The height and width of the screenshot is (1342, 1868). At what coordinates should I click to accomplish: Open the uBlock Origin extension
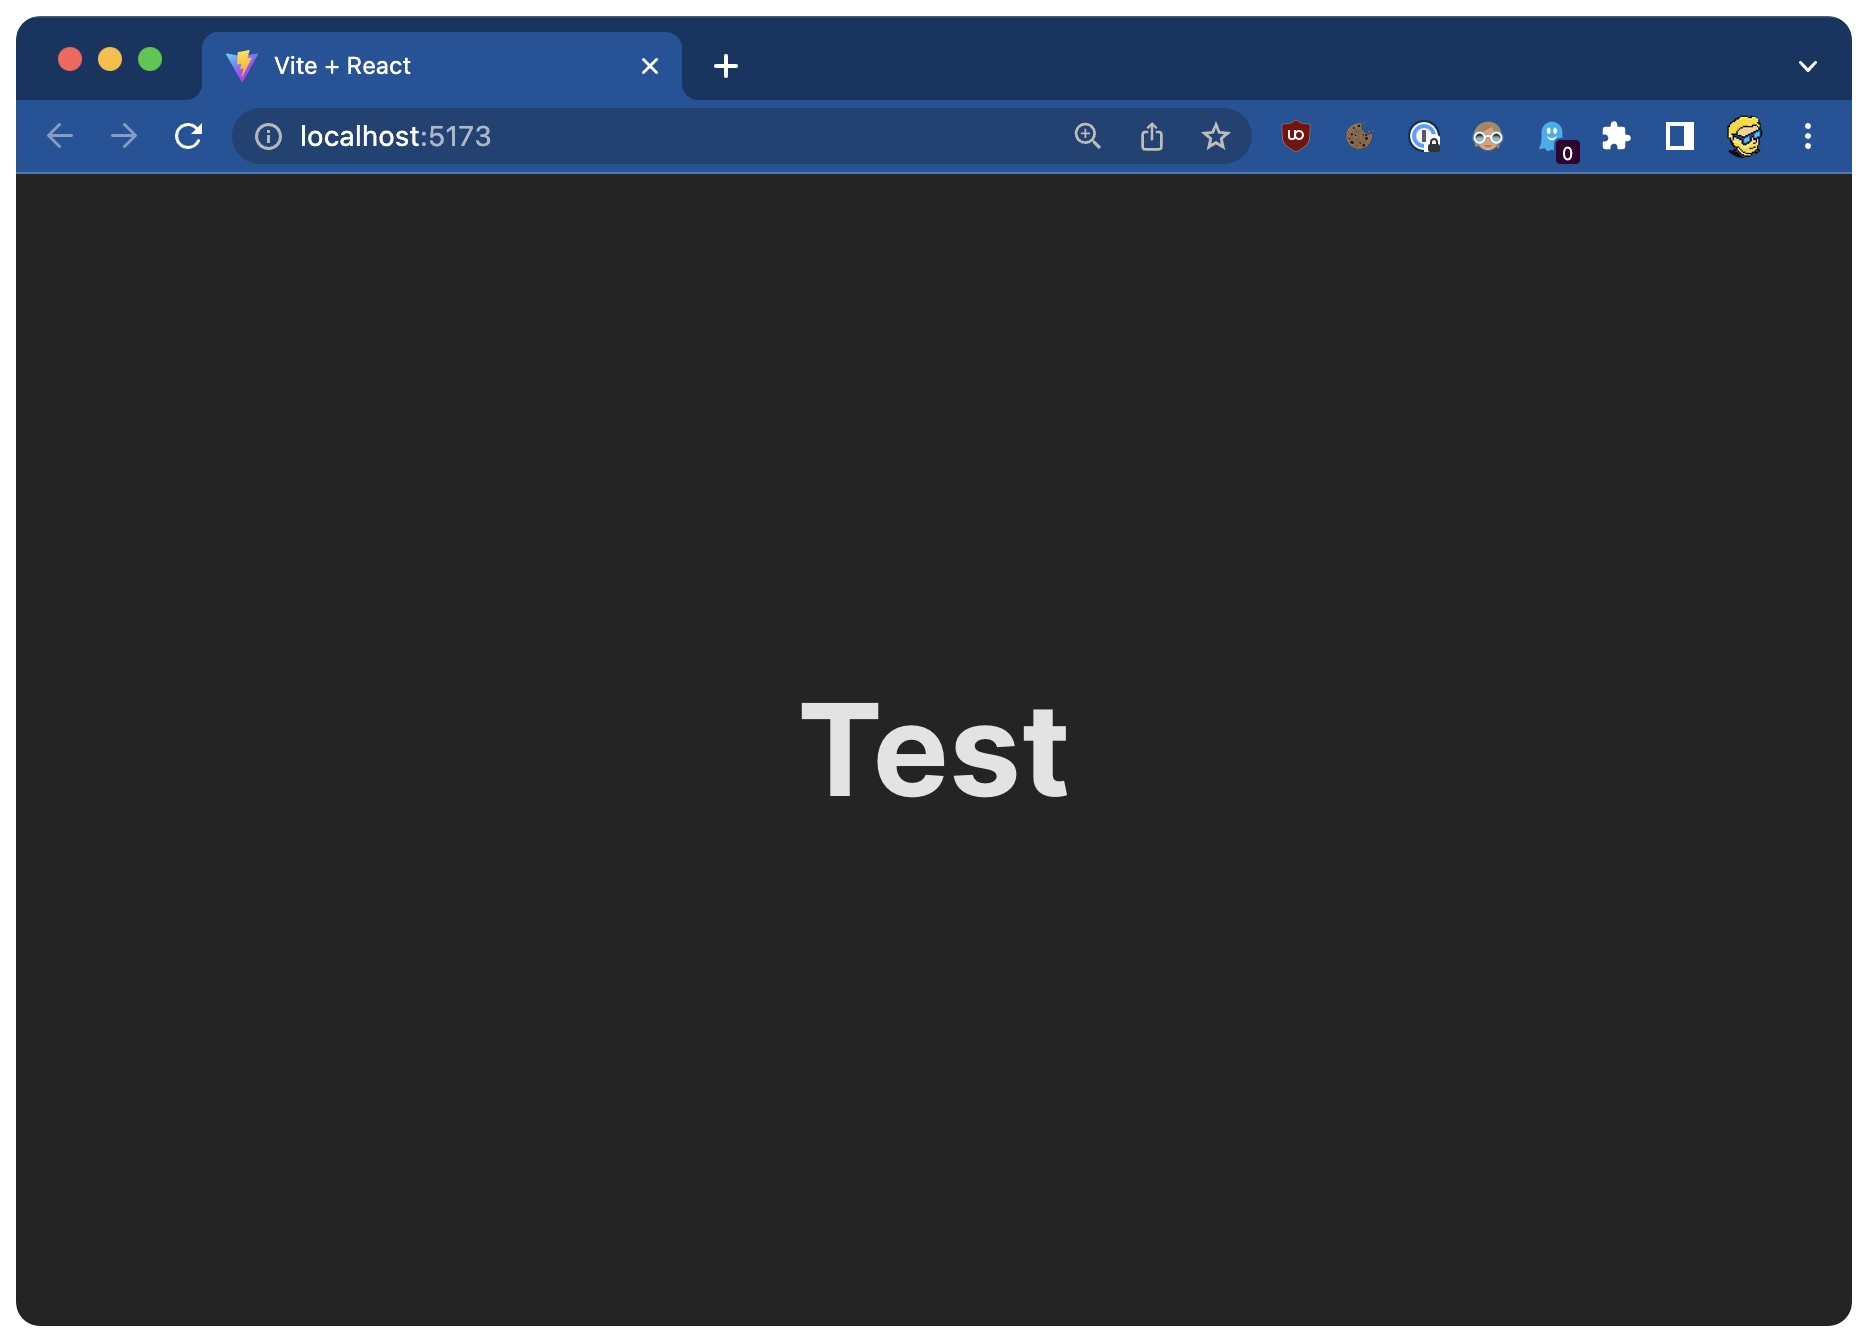coord(1295,136)
